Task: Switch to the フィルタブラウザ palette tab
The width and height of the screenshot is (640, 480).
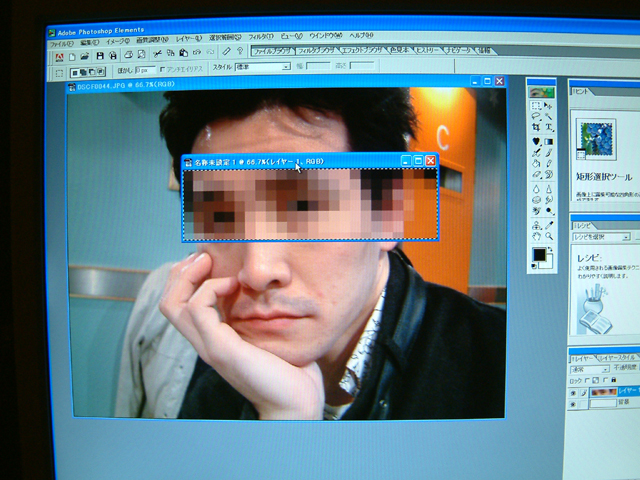Action: [x=316, y=51]
